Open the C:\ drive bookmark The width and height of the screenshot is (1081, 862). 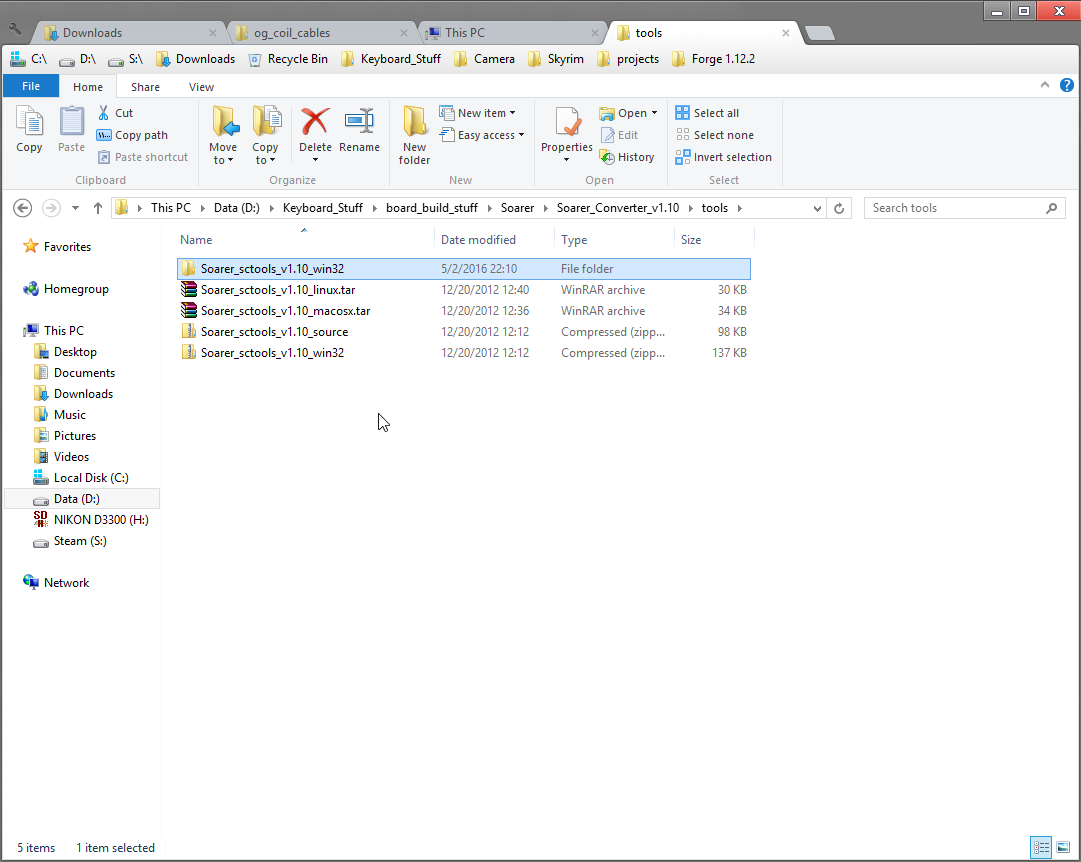pyautogui.click(x=29, y=59)
